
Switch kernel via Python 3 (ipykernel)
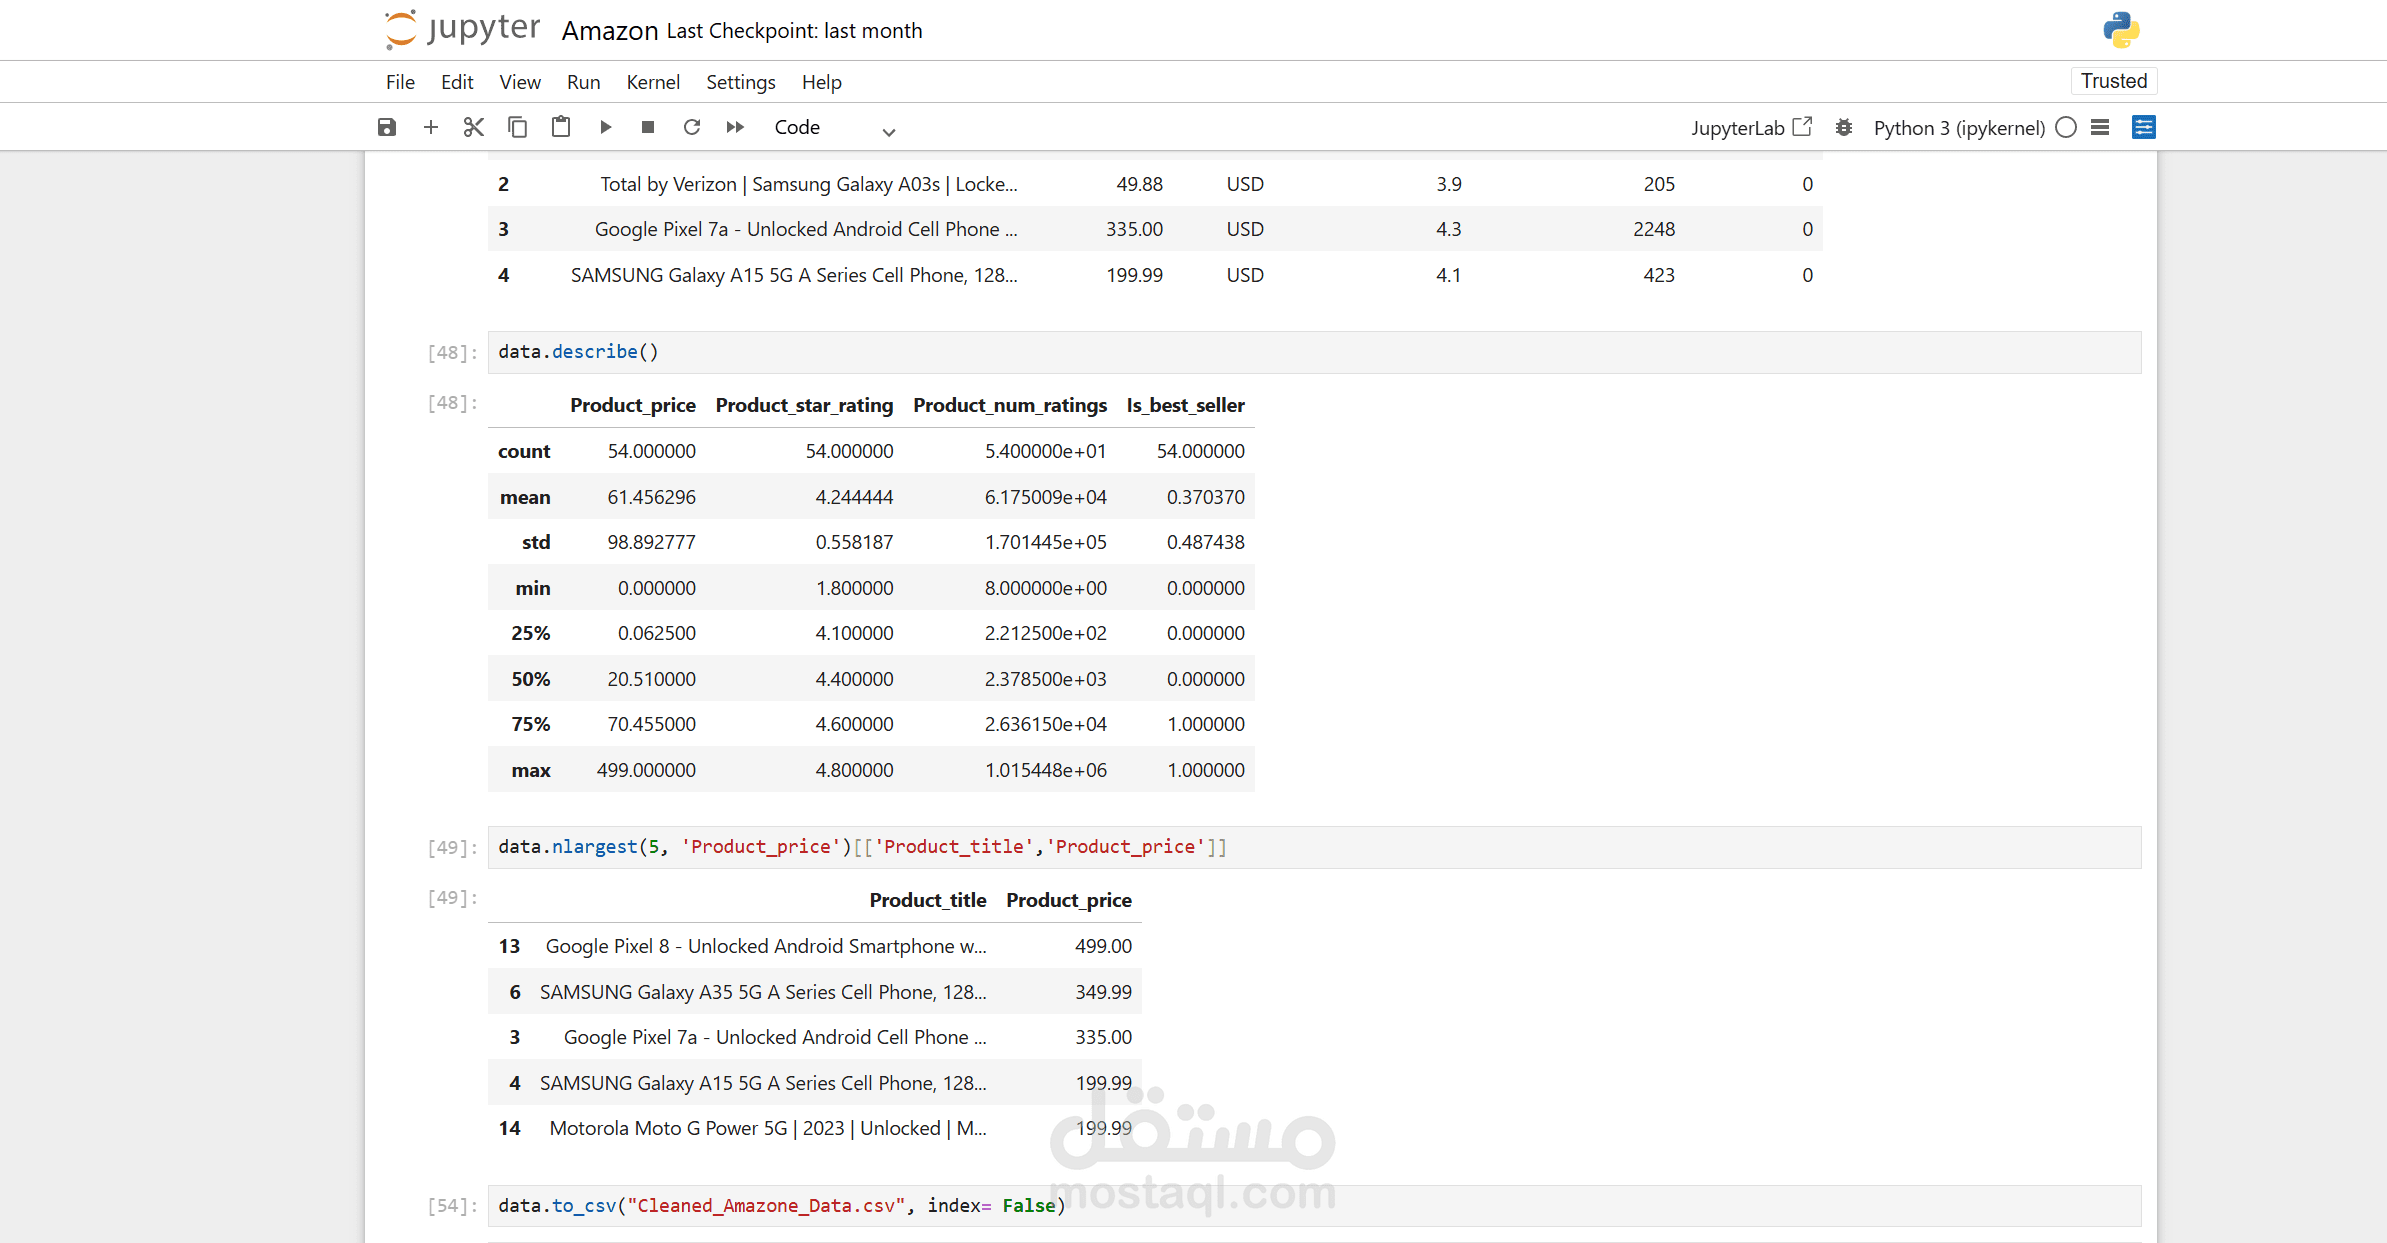(x=1959, y=128)
